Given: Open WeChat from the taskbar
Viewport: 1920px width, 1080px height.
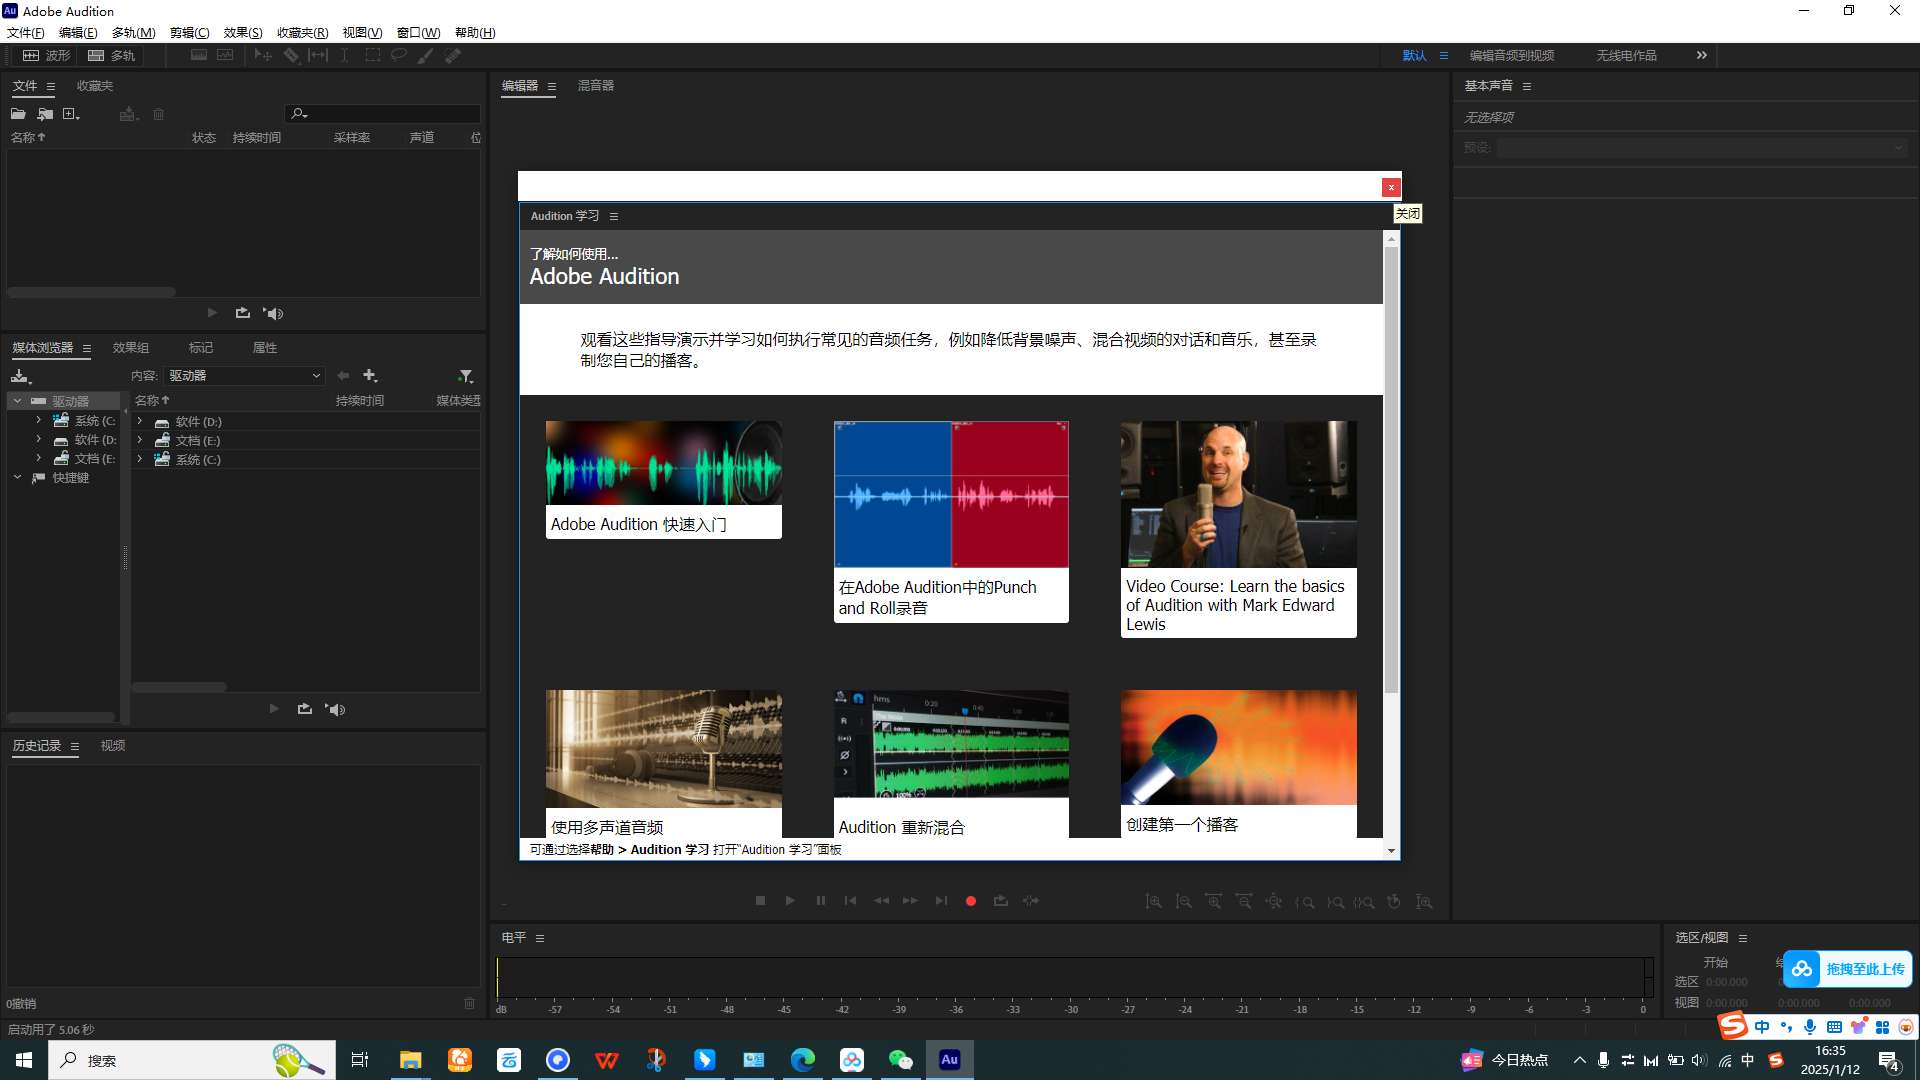Looking at the screenshot, I should tap(900, 1060).
